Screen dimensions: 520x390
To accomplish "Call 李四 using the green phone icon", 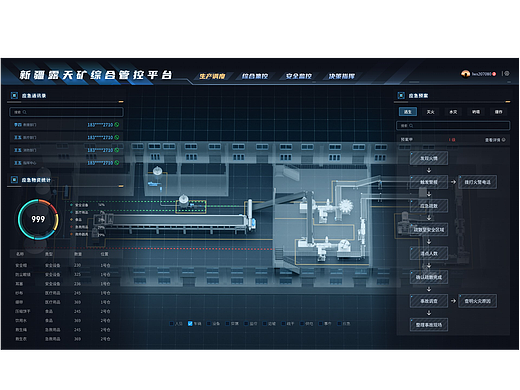I will pos(117,125).
